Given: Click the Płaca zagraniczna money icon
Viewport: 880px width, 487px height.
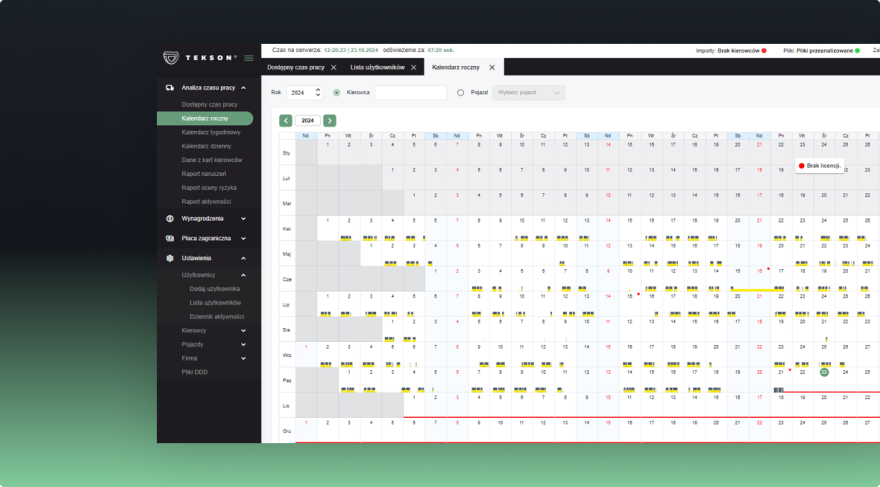Looking at the screenshot, I should (x=170, y=238).
